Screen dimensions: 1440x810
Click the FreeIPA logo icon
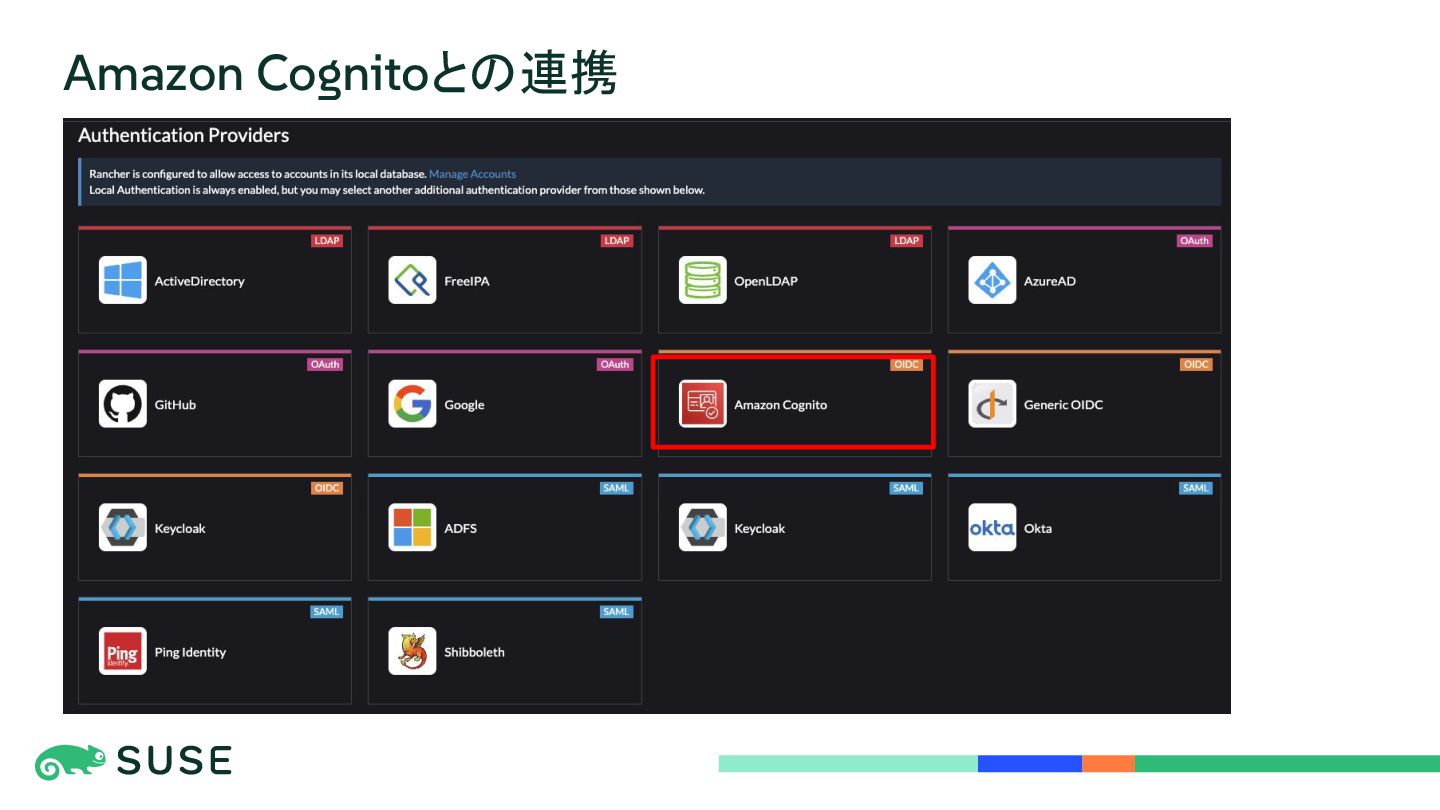(412, 280)
